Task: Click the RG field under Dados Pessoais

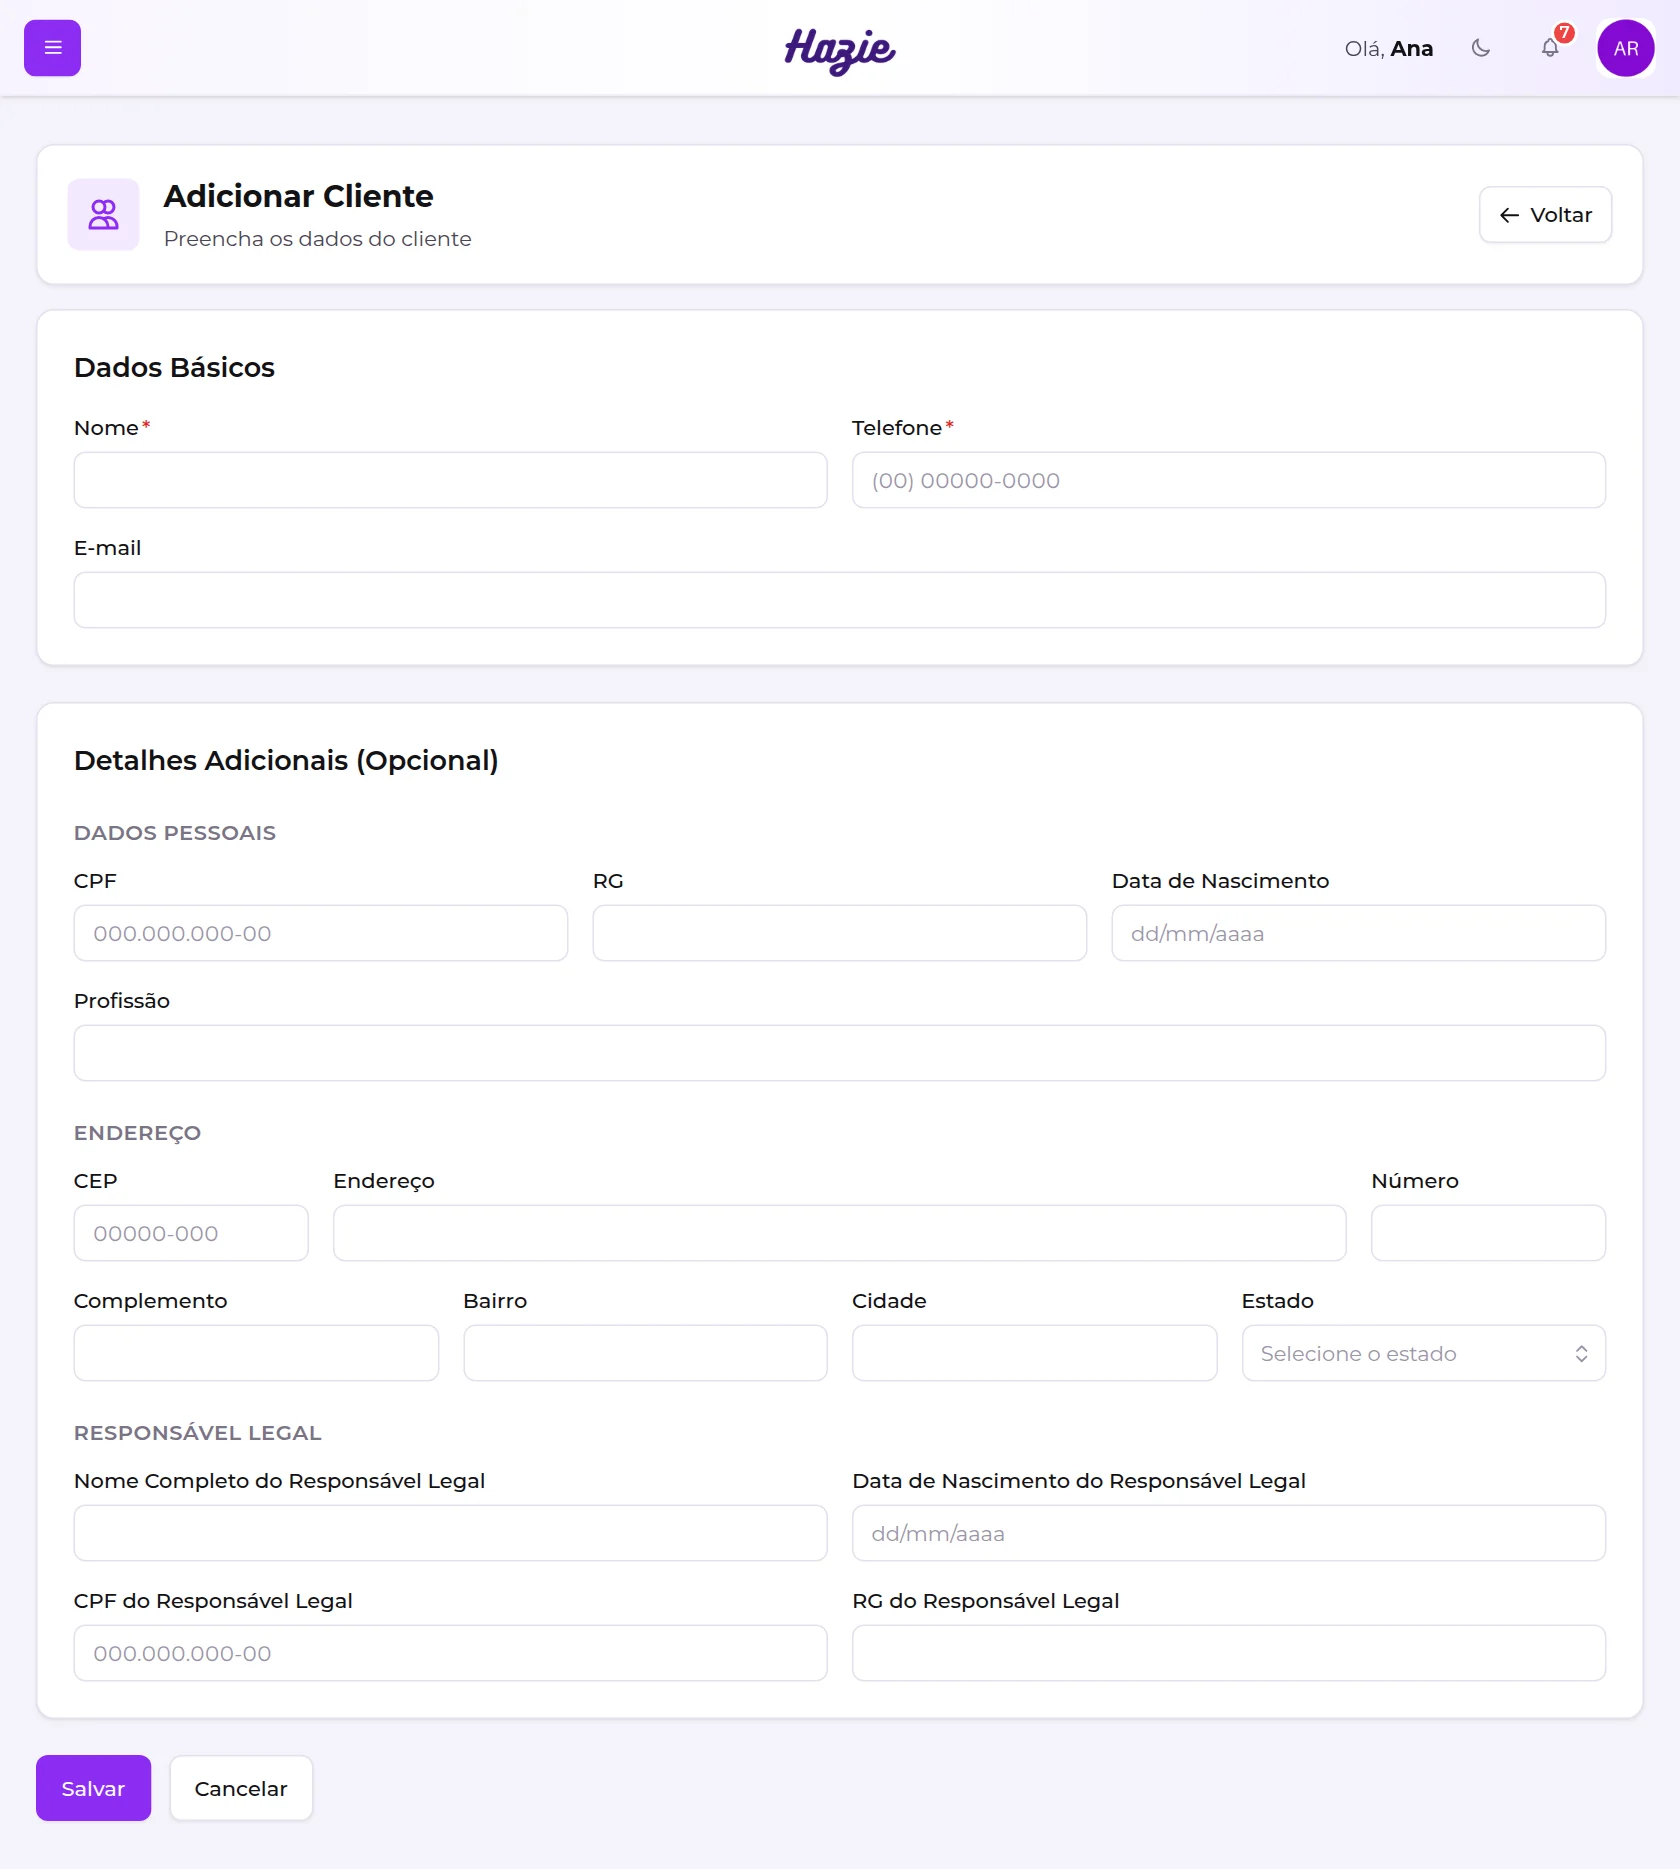Action: [840, 933]
